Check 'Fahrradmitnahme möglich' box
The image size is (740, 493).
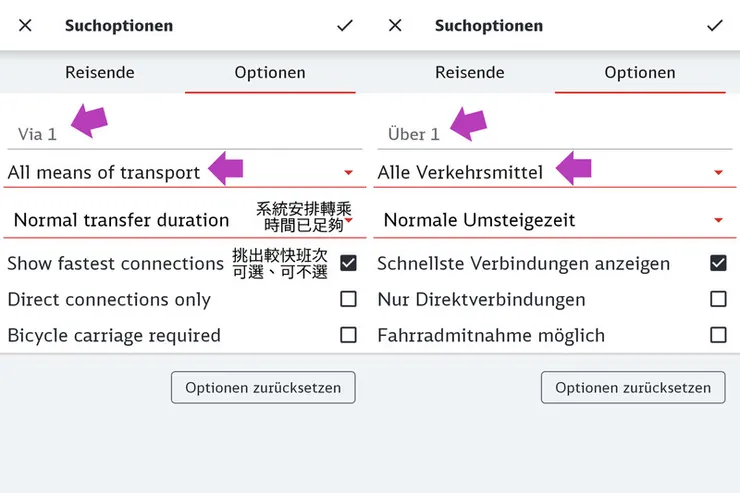718,335
